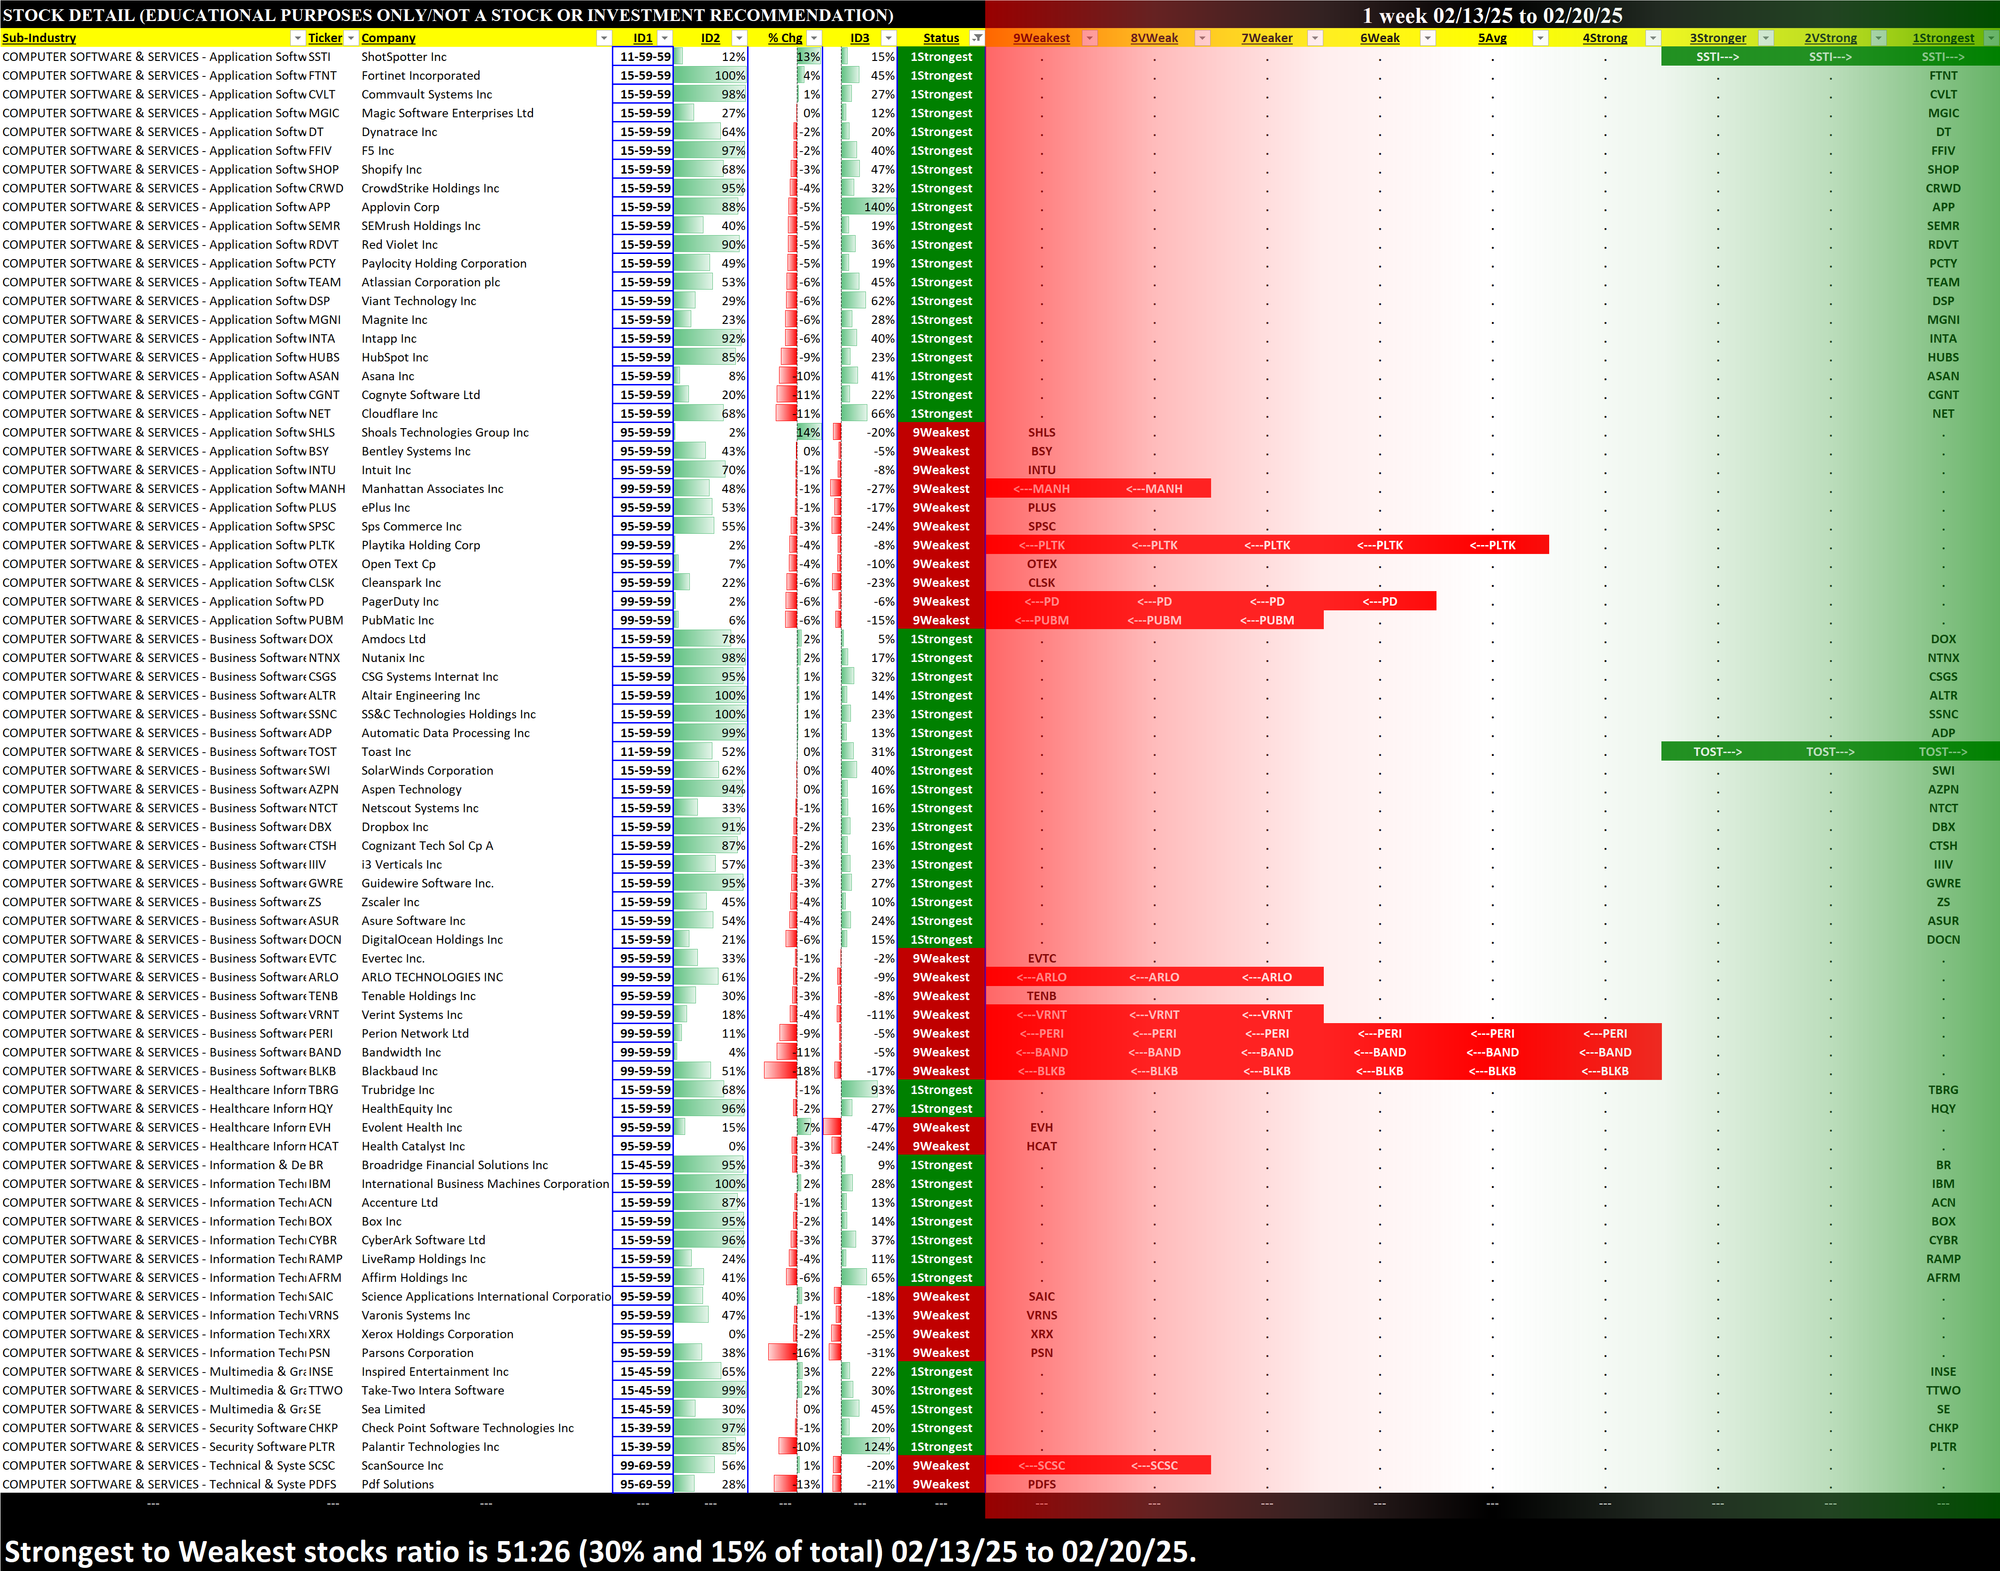Open the 3Stronger column filter arrow

1766,38
